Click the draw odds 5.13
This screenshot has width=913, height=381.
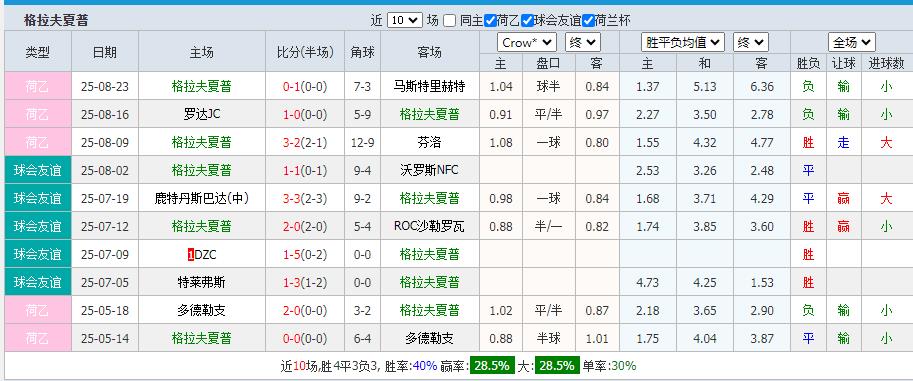pos(705,87)
